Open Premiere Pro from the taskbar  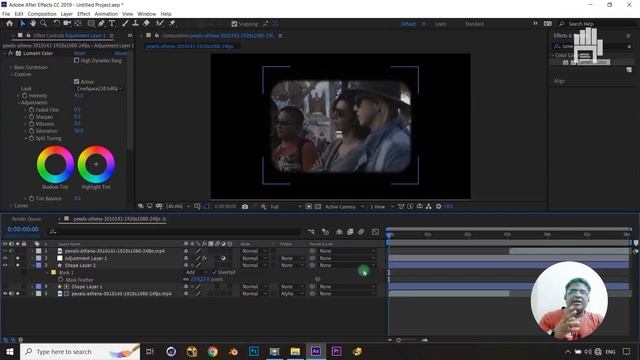coord(336,351)
